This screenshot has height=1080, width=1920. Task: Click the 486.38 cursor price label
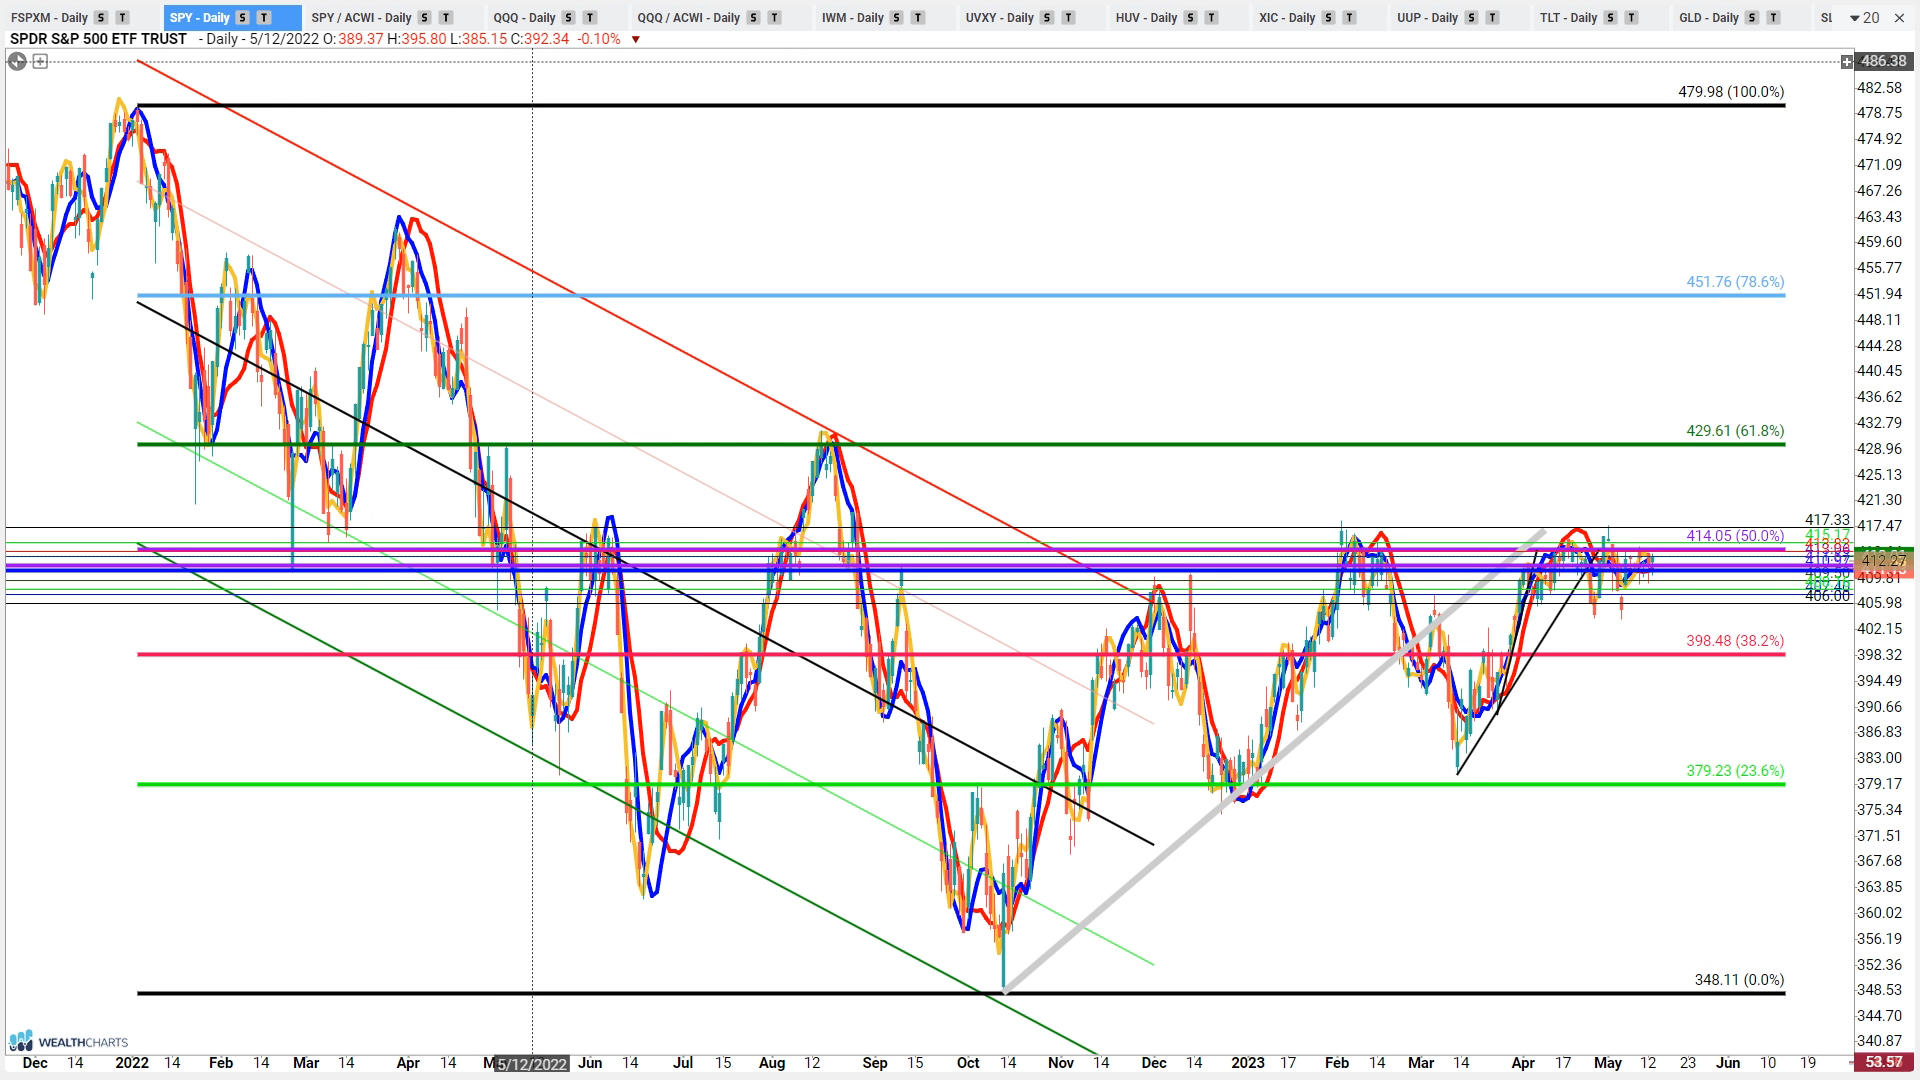tap(1884, 61)
